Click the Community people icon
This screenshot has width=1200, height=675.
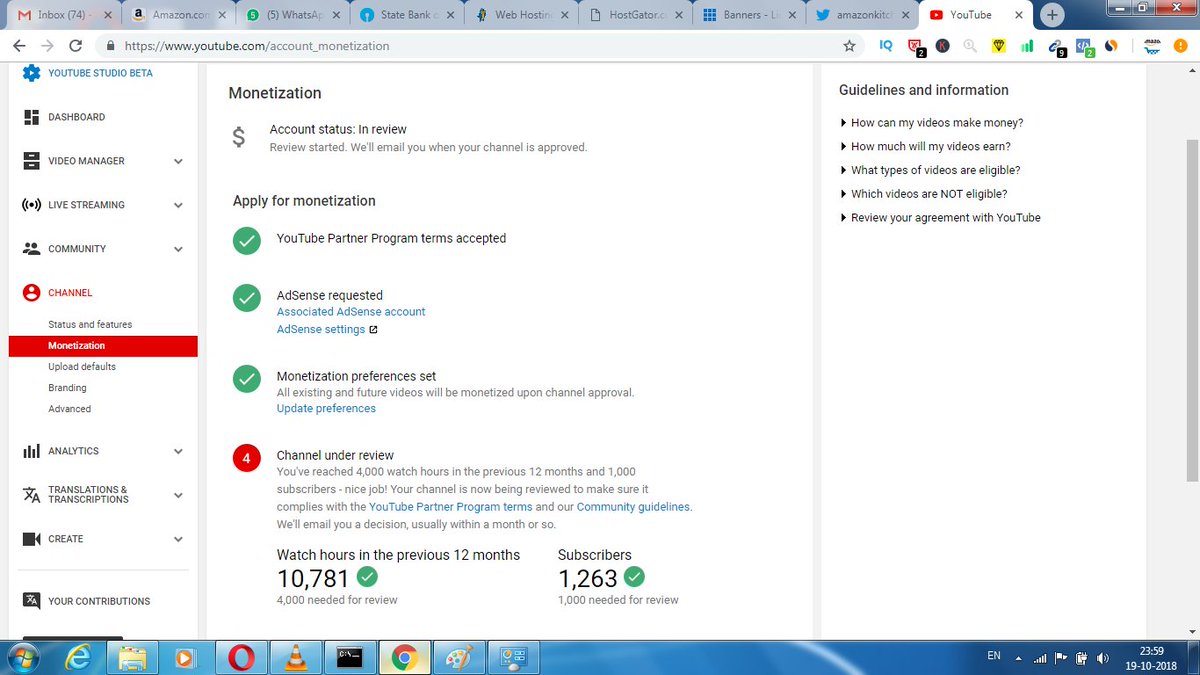[x=31, y=249]
